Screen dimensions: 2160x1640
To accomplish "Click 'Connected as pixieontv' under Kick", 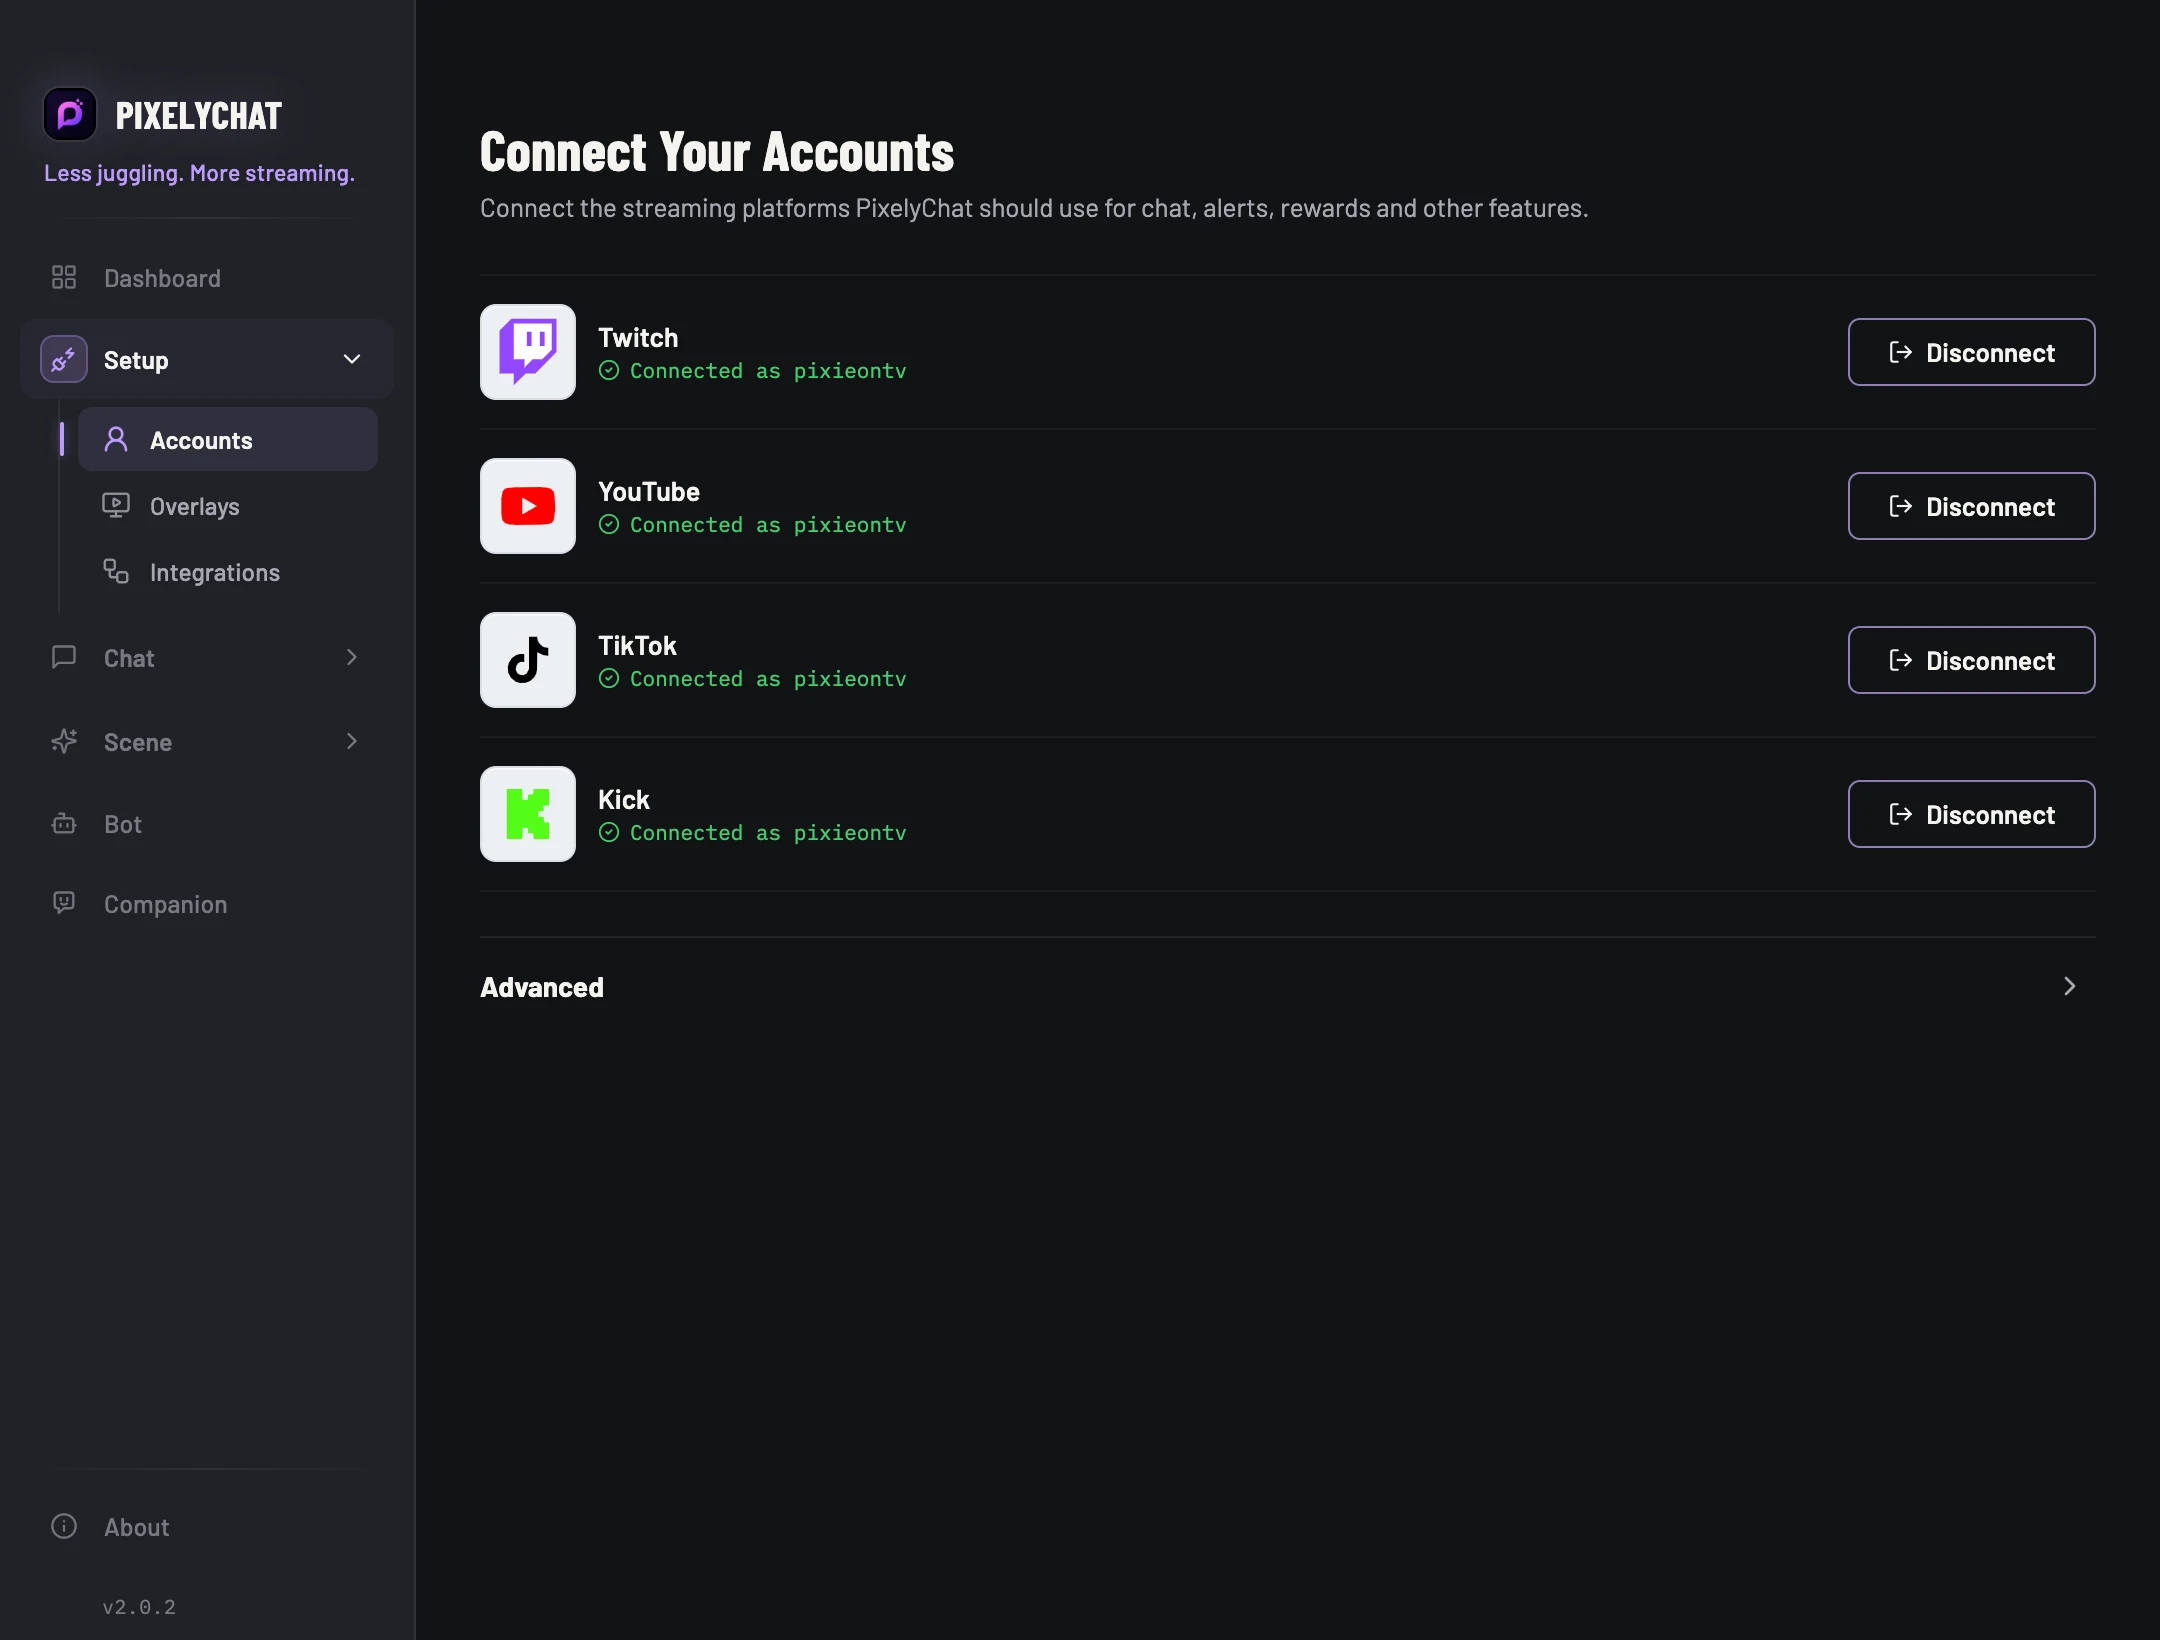I will (768, 833).
